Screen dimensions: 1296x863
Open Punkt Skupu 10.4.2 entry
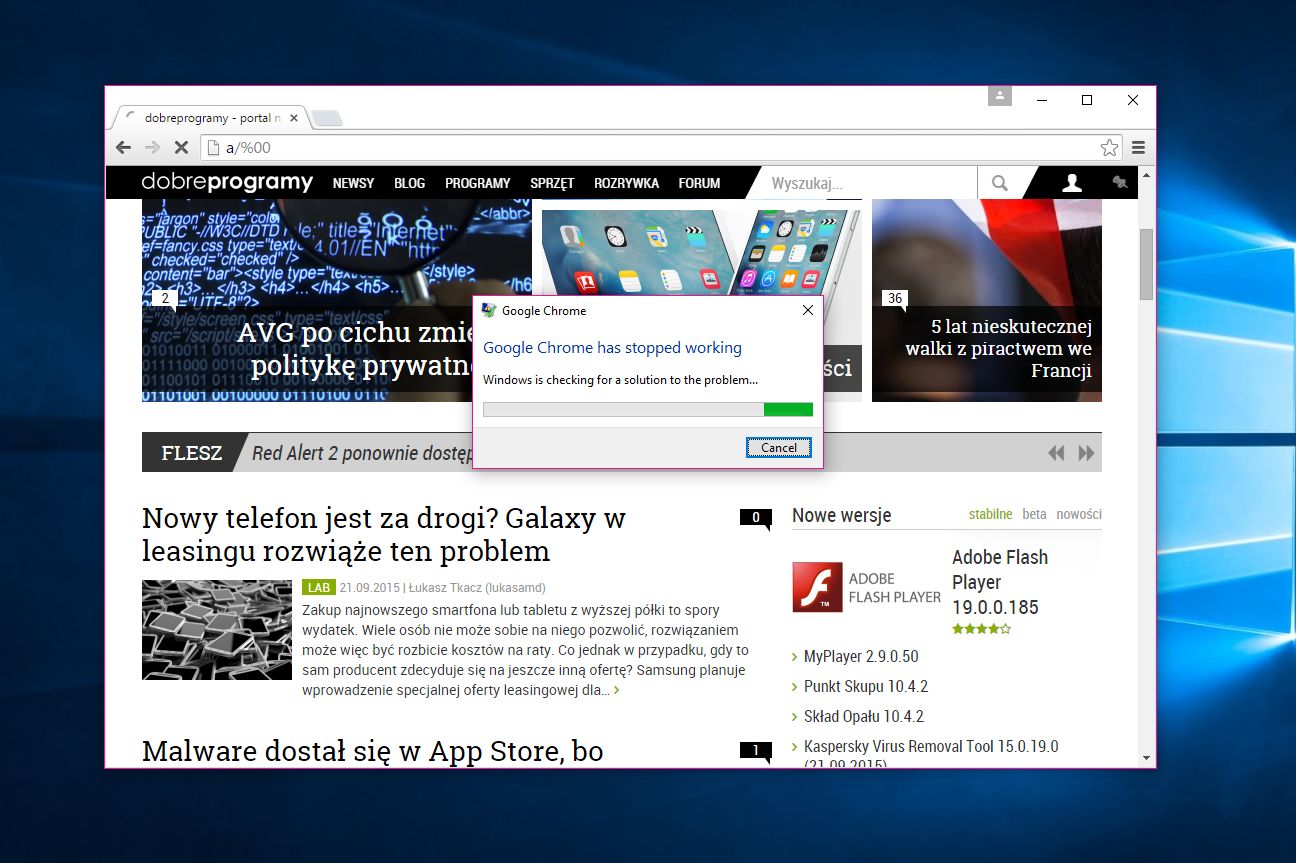(x=866, y=686)
